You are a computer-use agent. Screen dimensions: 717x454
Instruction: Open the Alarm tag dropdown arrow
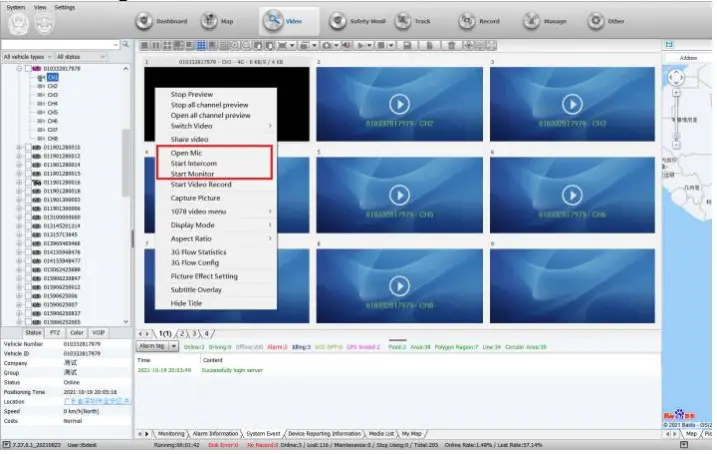174,346
